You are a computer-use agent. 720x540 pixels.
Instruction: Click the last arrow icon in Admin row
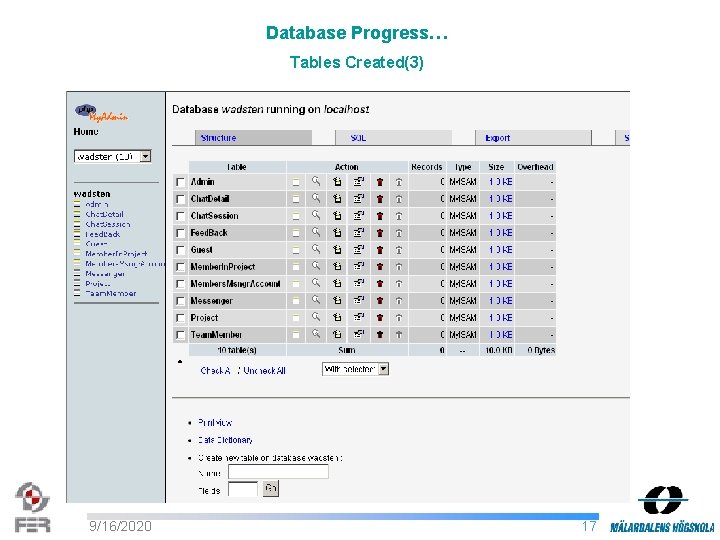coord(399,182)
